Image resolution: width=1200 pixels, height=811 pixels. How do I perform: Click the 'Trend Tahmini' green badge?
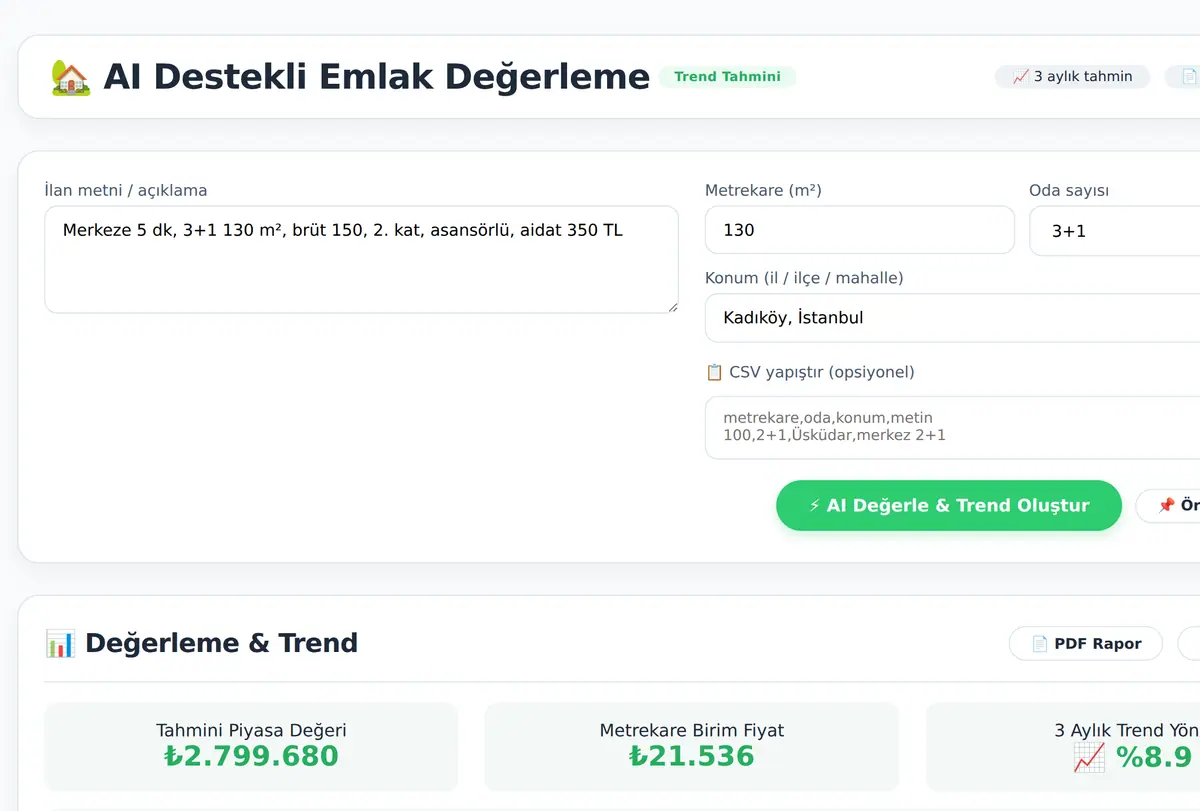(727, 77)
